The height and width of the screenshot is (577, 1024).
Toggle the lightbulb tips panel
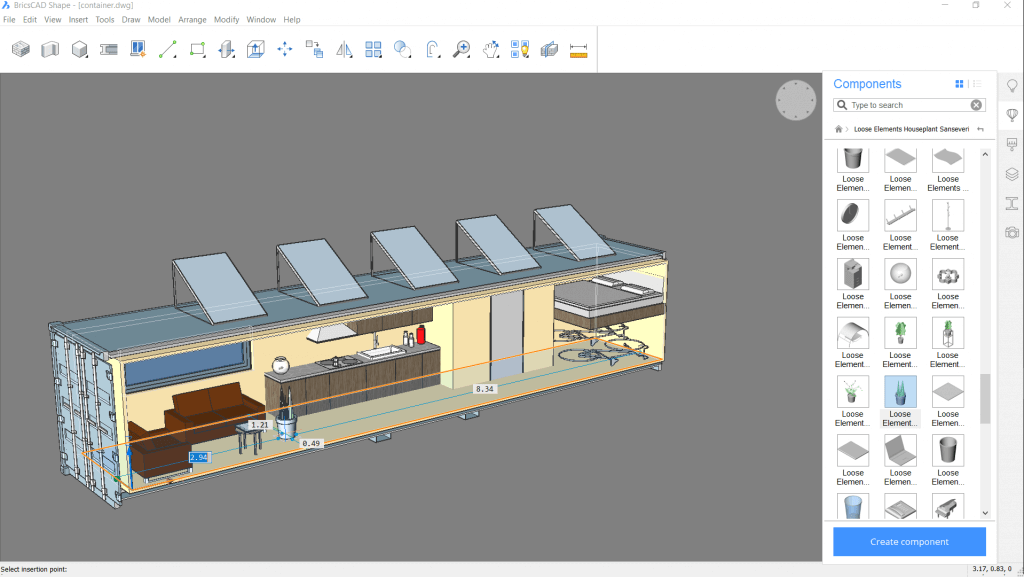(1012, 86)
